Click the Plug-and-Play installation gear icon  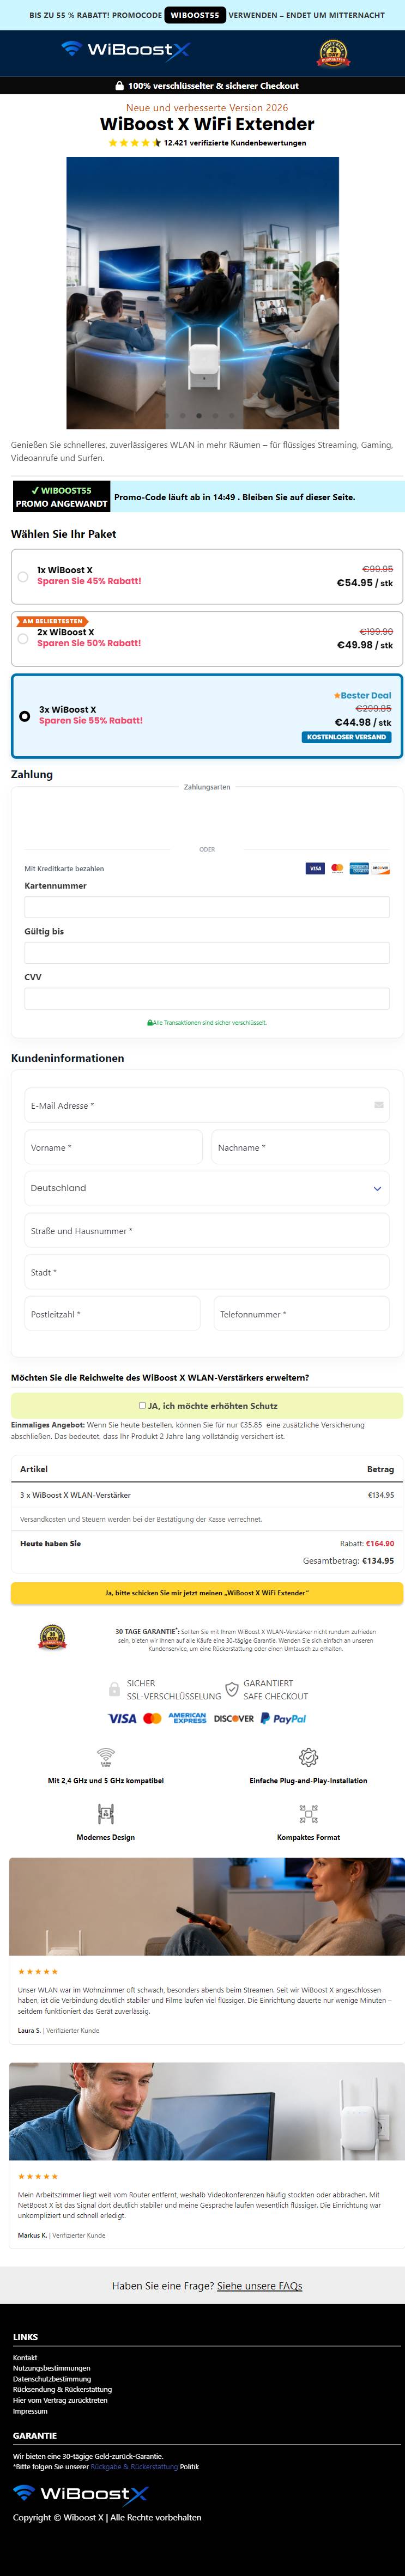308,1757
